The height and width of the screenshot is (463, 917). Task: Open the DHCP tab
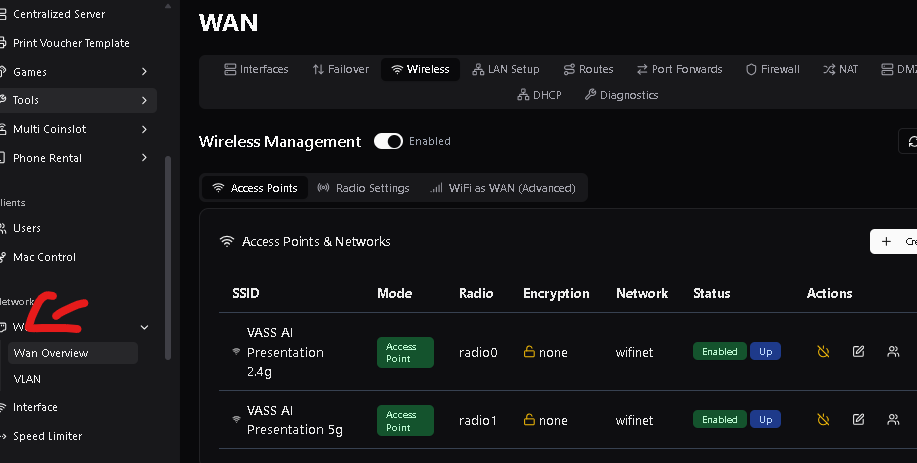539,95
